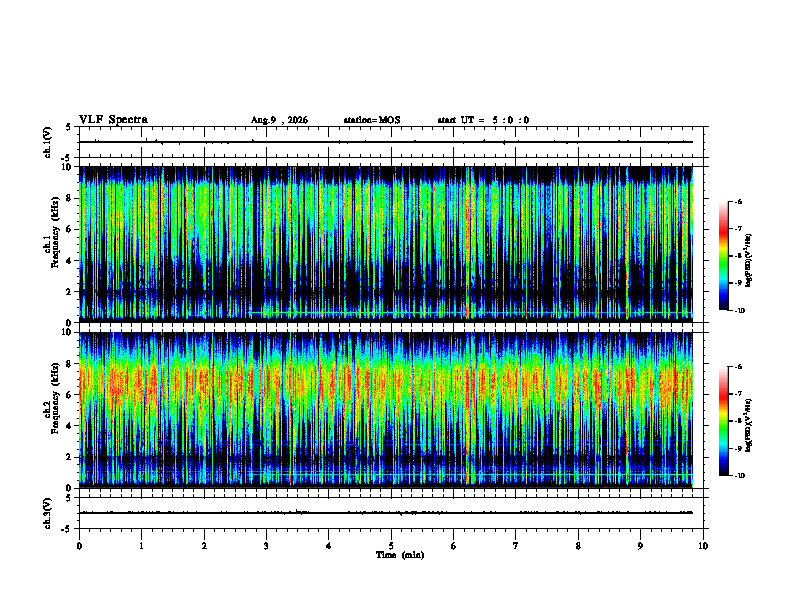This screenshot has height=612, width=792.
Task: Click the ch.3(V) axis label
Action: tap(48, 514)
